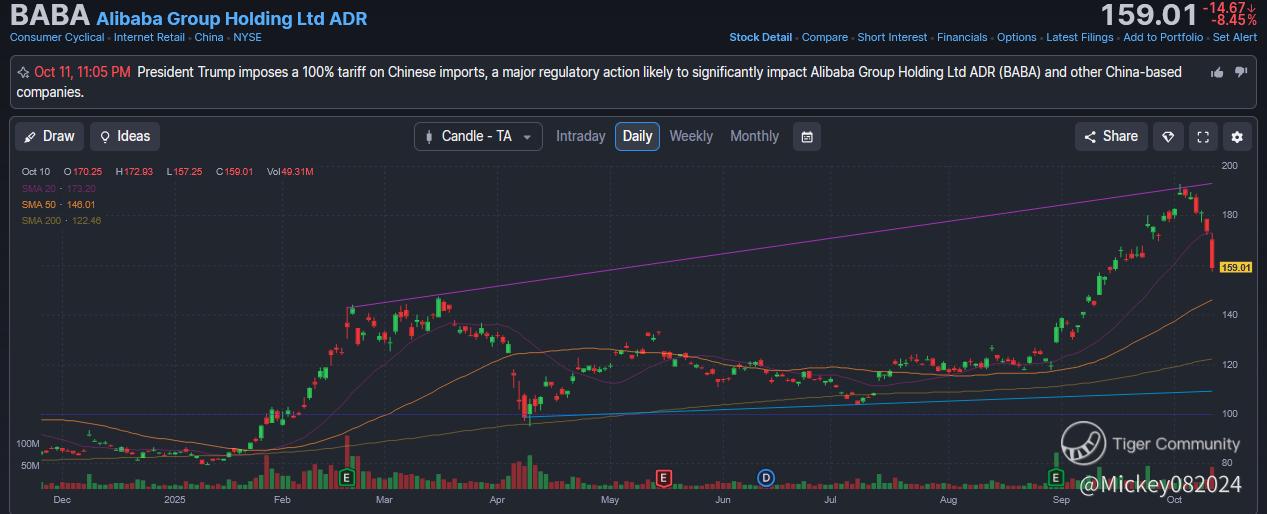
Task: Click the Set Alert link
Action: tap(1235, 37)
